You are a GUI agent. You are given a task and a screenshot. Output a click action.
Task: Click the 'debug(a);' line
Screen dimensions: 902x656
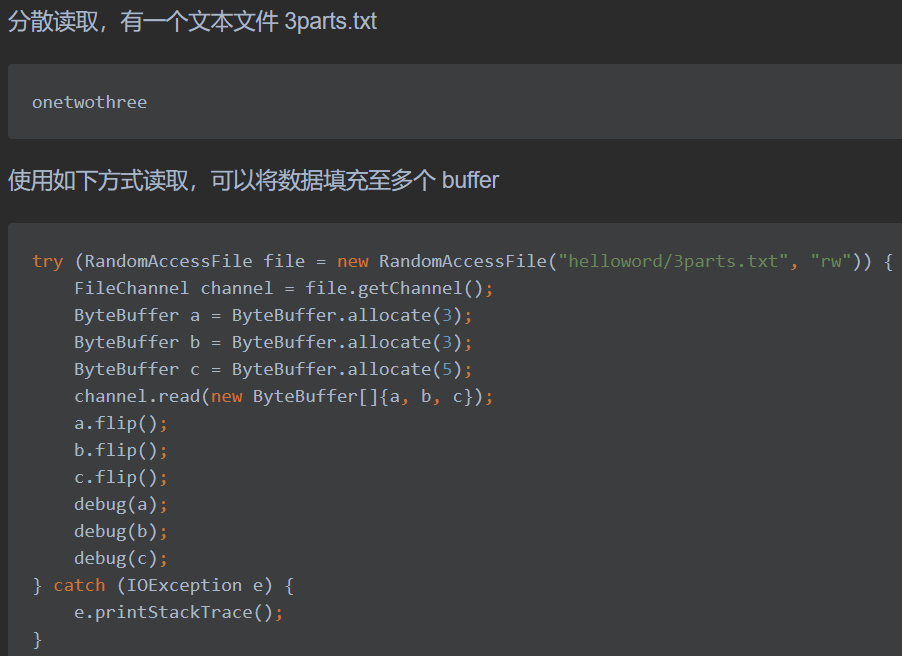tap(121, 505)
